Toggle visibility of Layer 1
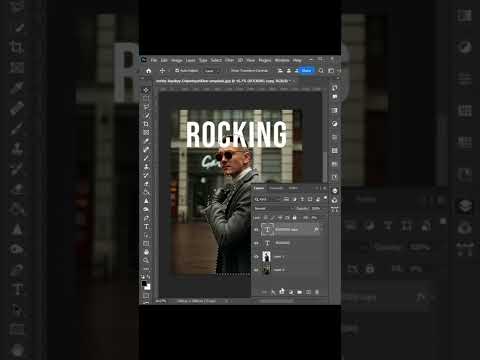 pos(256,257)
